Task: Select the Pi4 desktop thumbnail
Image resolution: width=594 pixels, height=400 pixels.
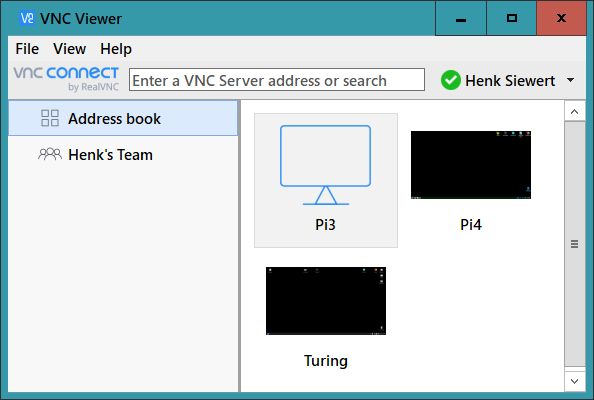Action: click(x=471, y=165)
